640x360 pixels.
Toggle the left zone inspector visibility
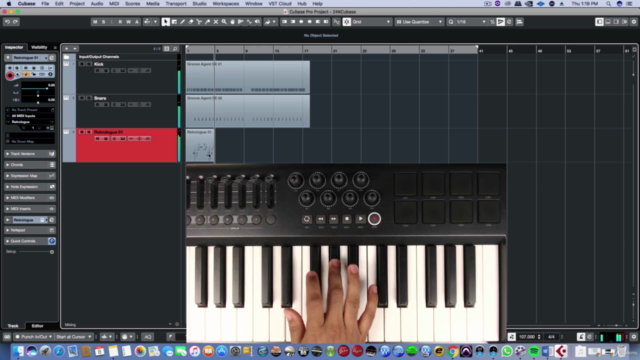(x=599, y=22)
